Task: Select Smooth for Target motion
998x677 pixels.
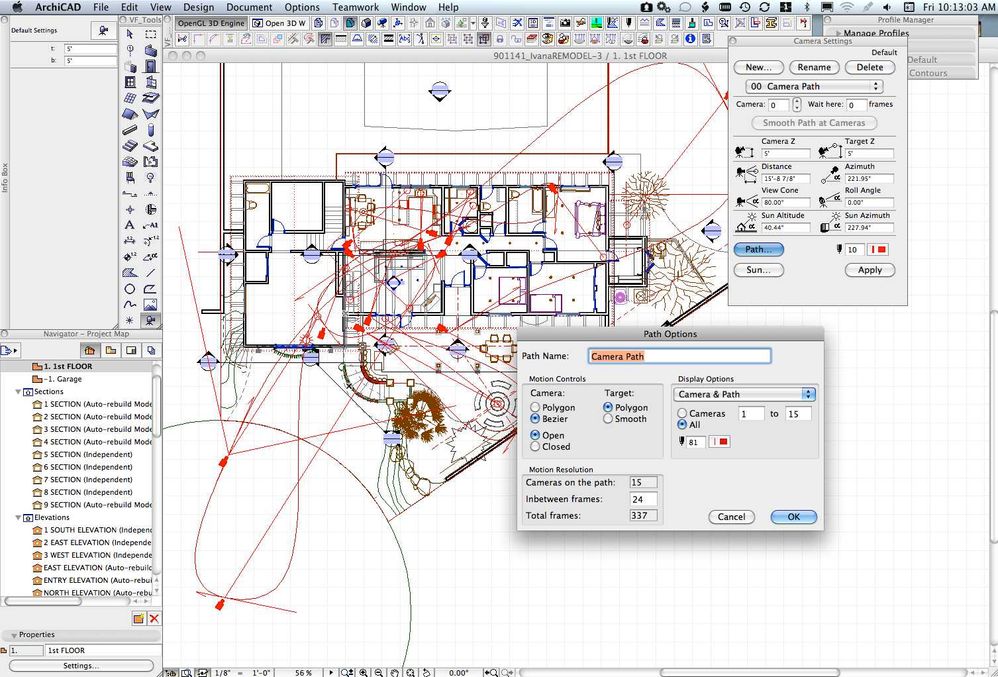Action: pos(608,419)
